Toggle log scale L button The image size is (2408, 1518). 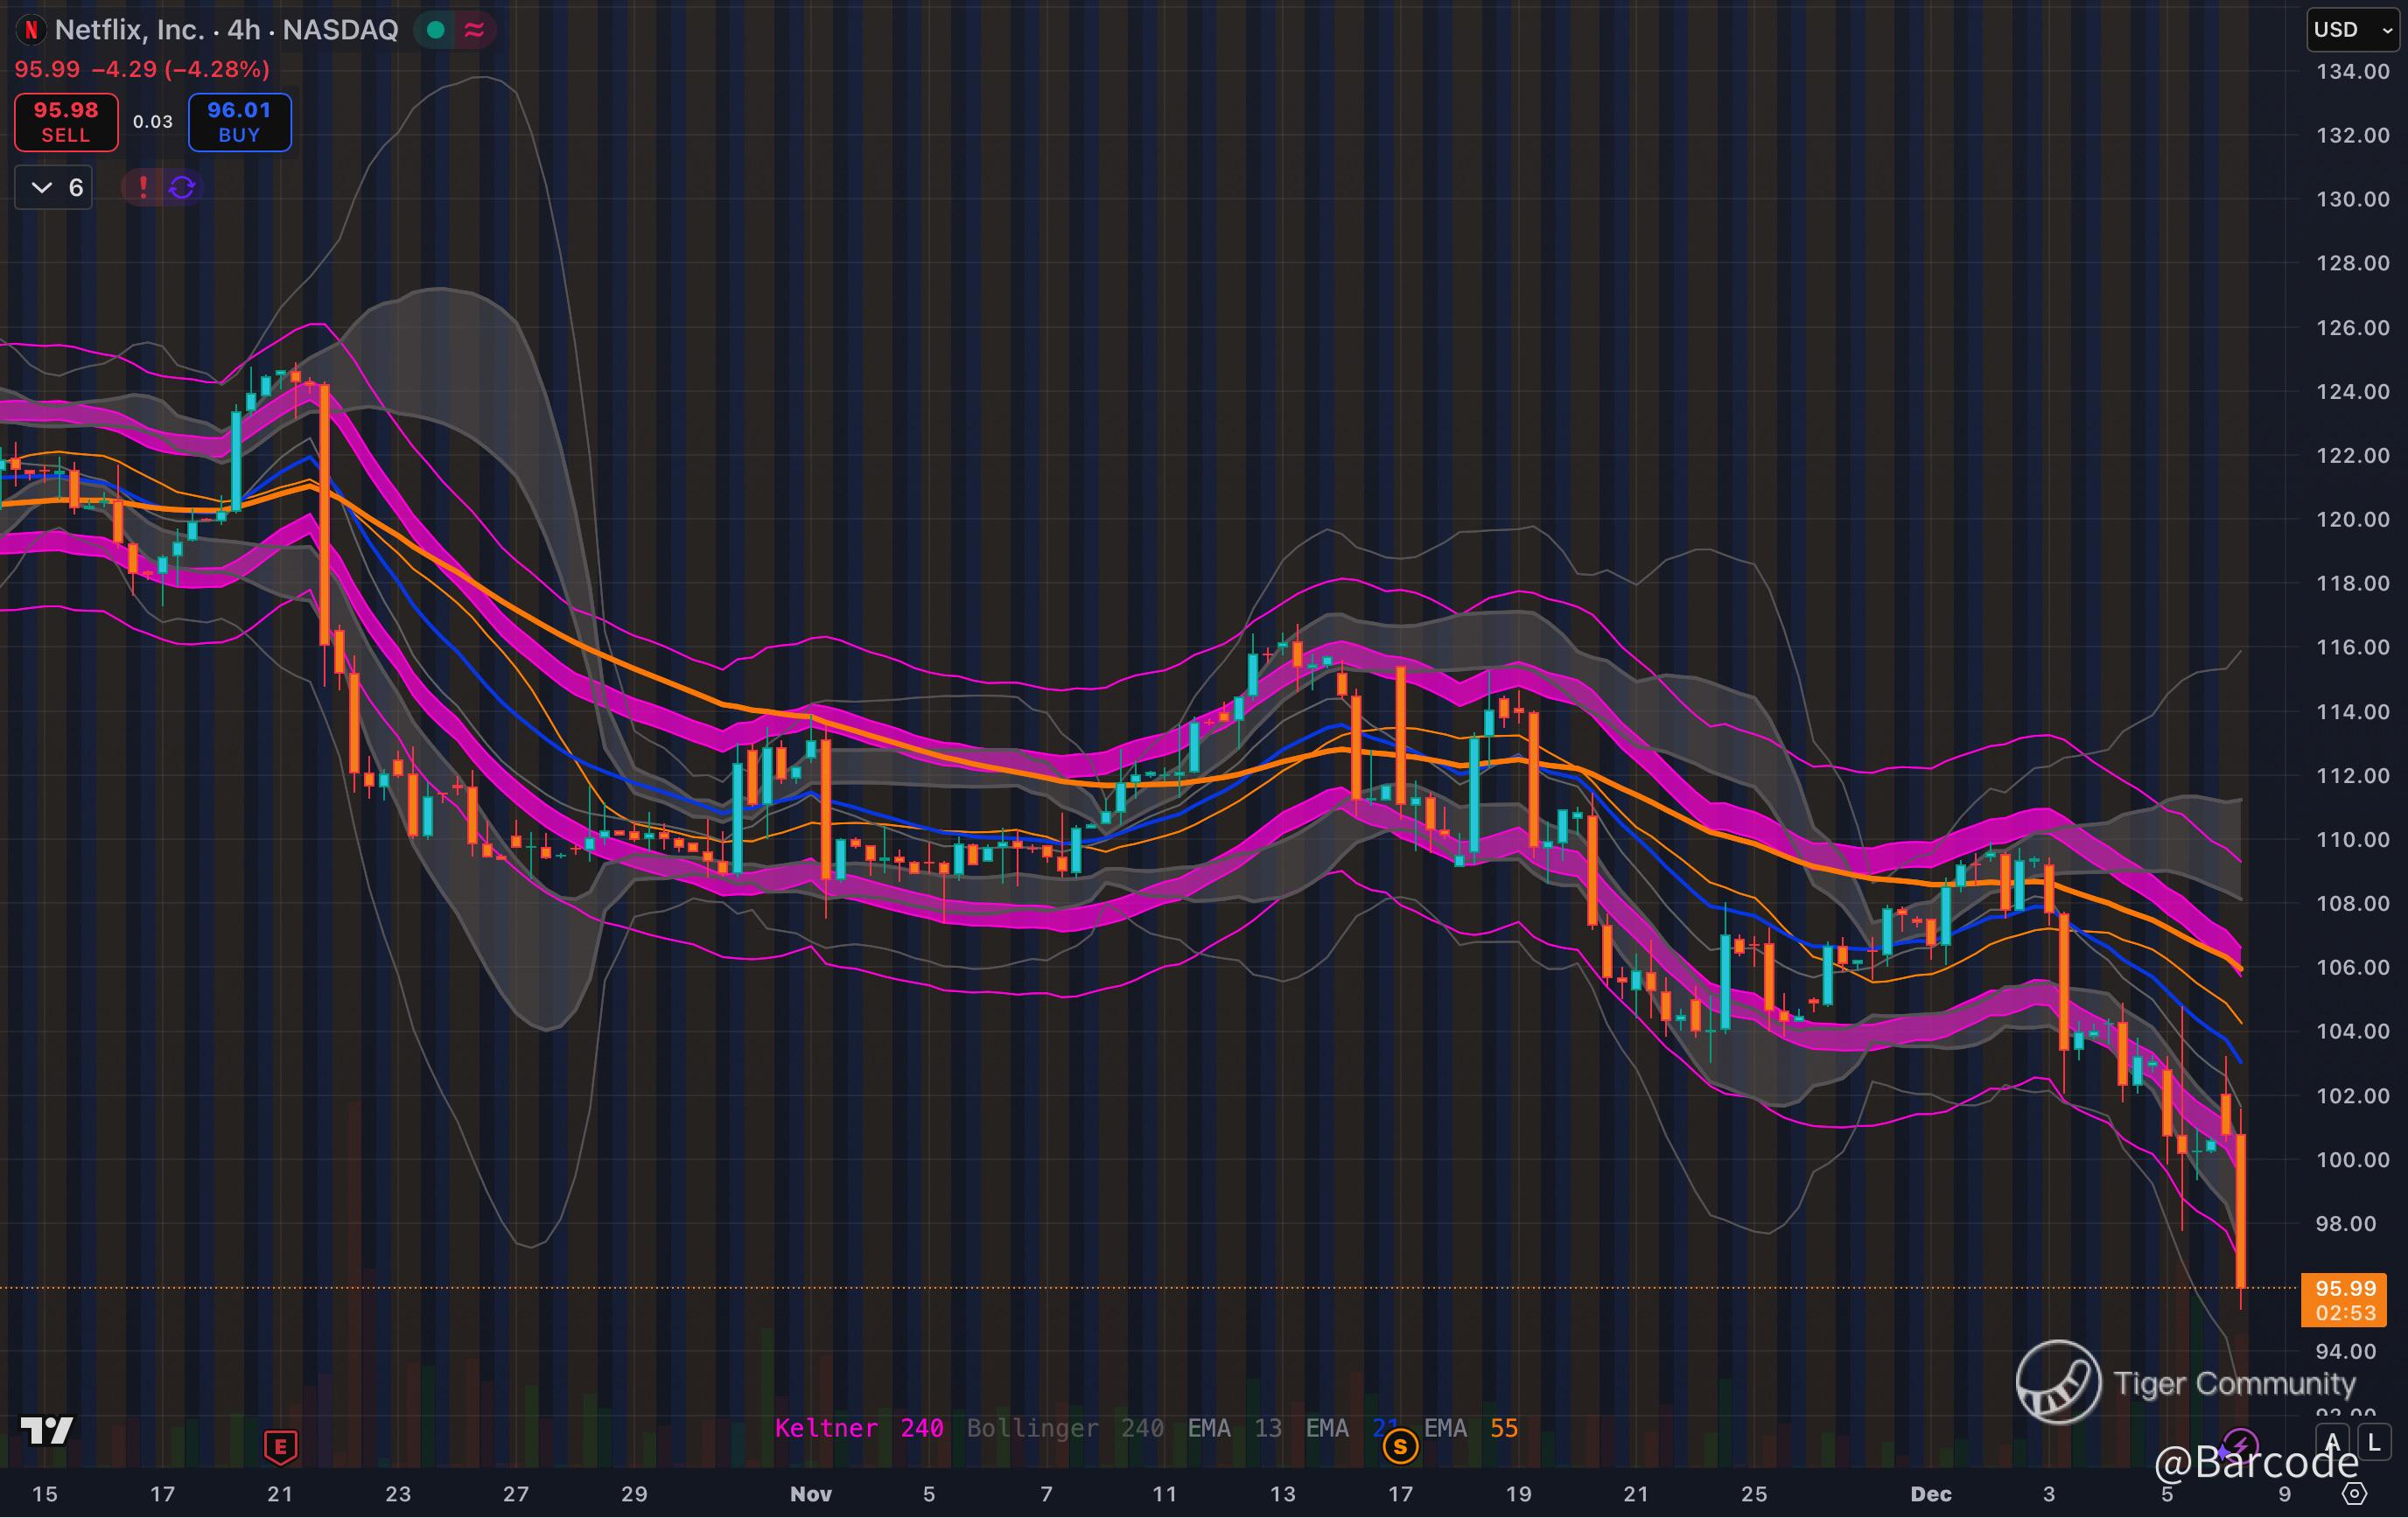pyautogui.click(x=2375, y=1443)
